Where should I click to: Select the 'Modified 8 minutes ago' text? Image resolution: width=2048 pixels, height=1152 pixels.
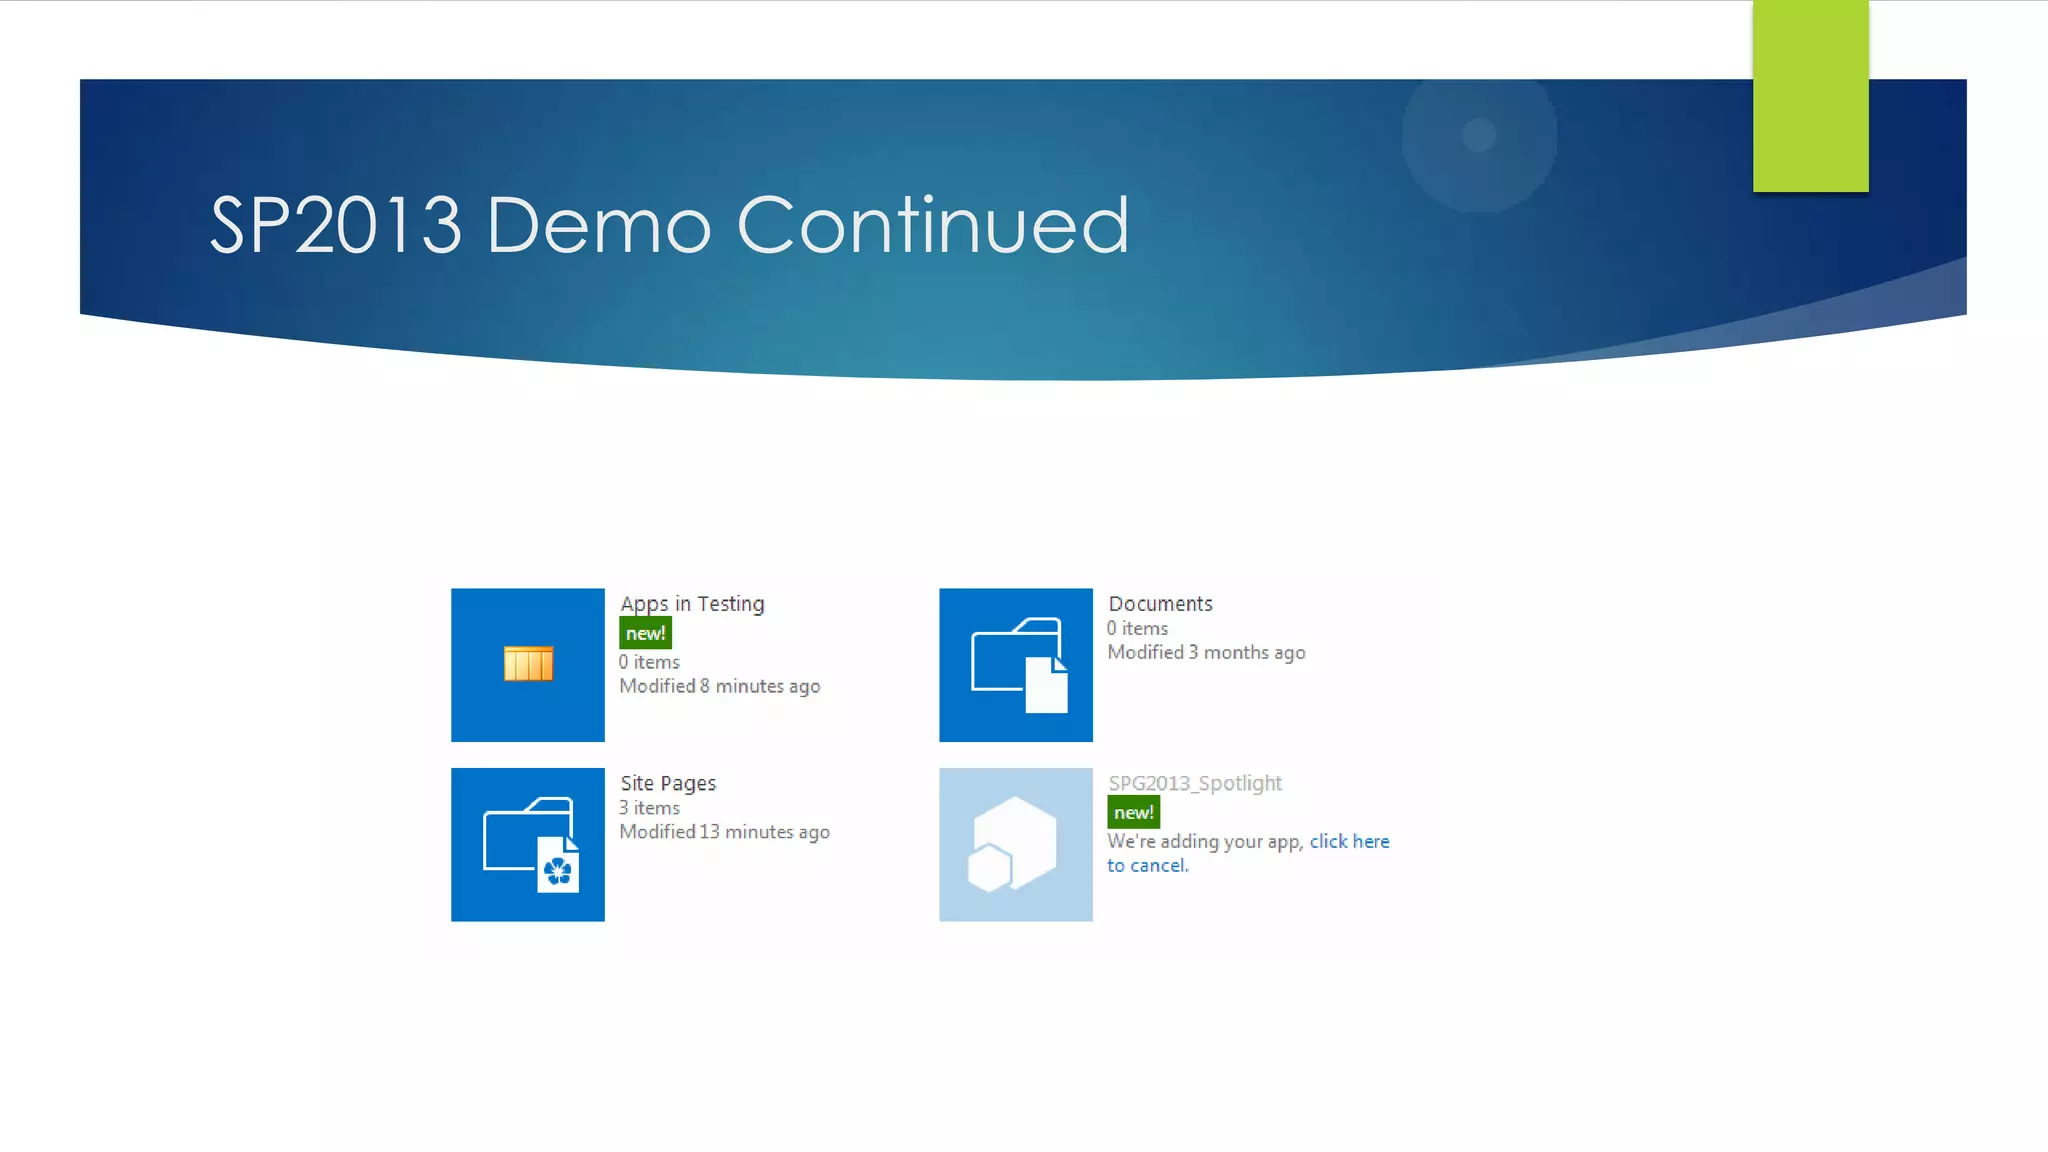[x=720, y=686]
